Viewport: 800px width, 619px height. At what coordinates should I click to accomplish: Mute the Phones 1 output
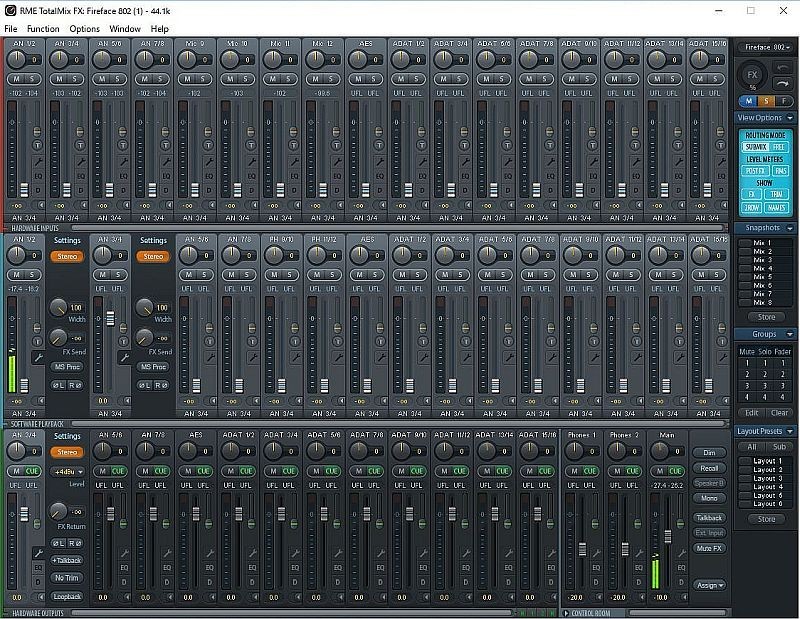575,471
